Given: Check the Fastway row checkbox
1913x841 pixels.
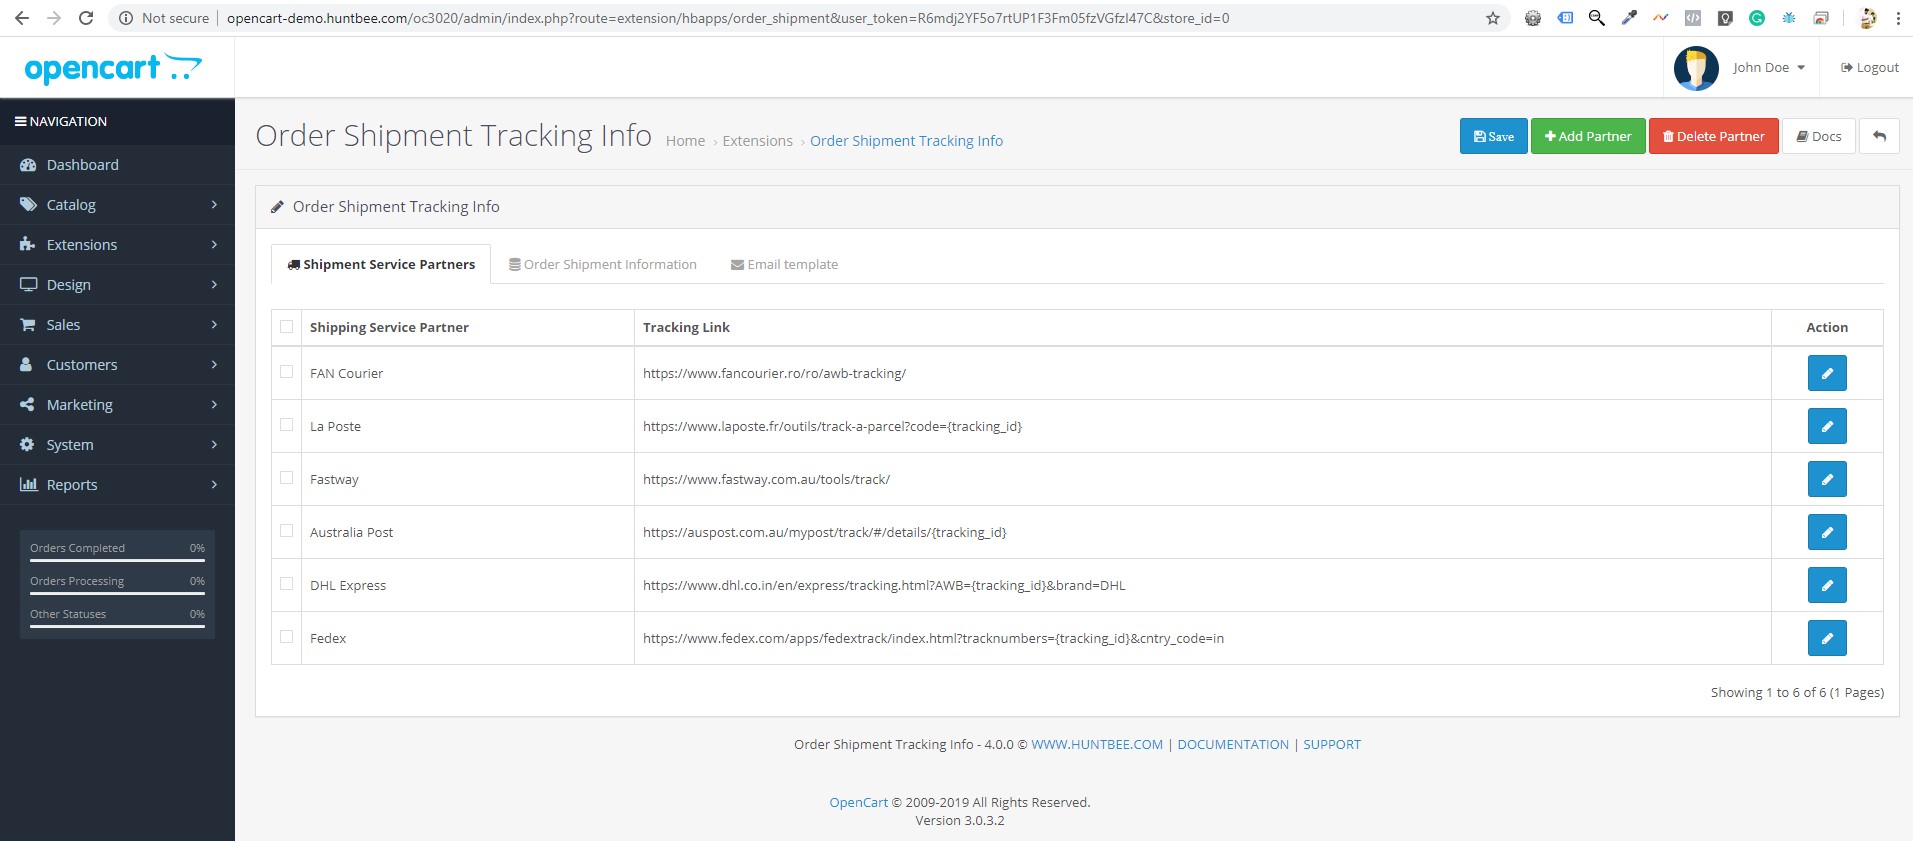Looking at the screenshot, I should point(287,478).
